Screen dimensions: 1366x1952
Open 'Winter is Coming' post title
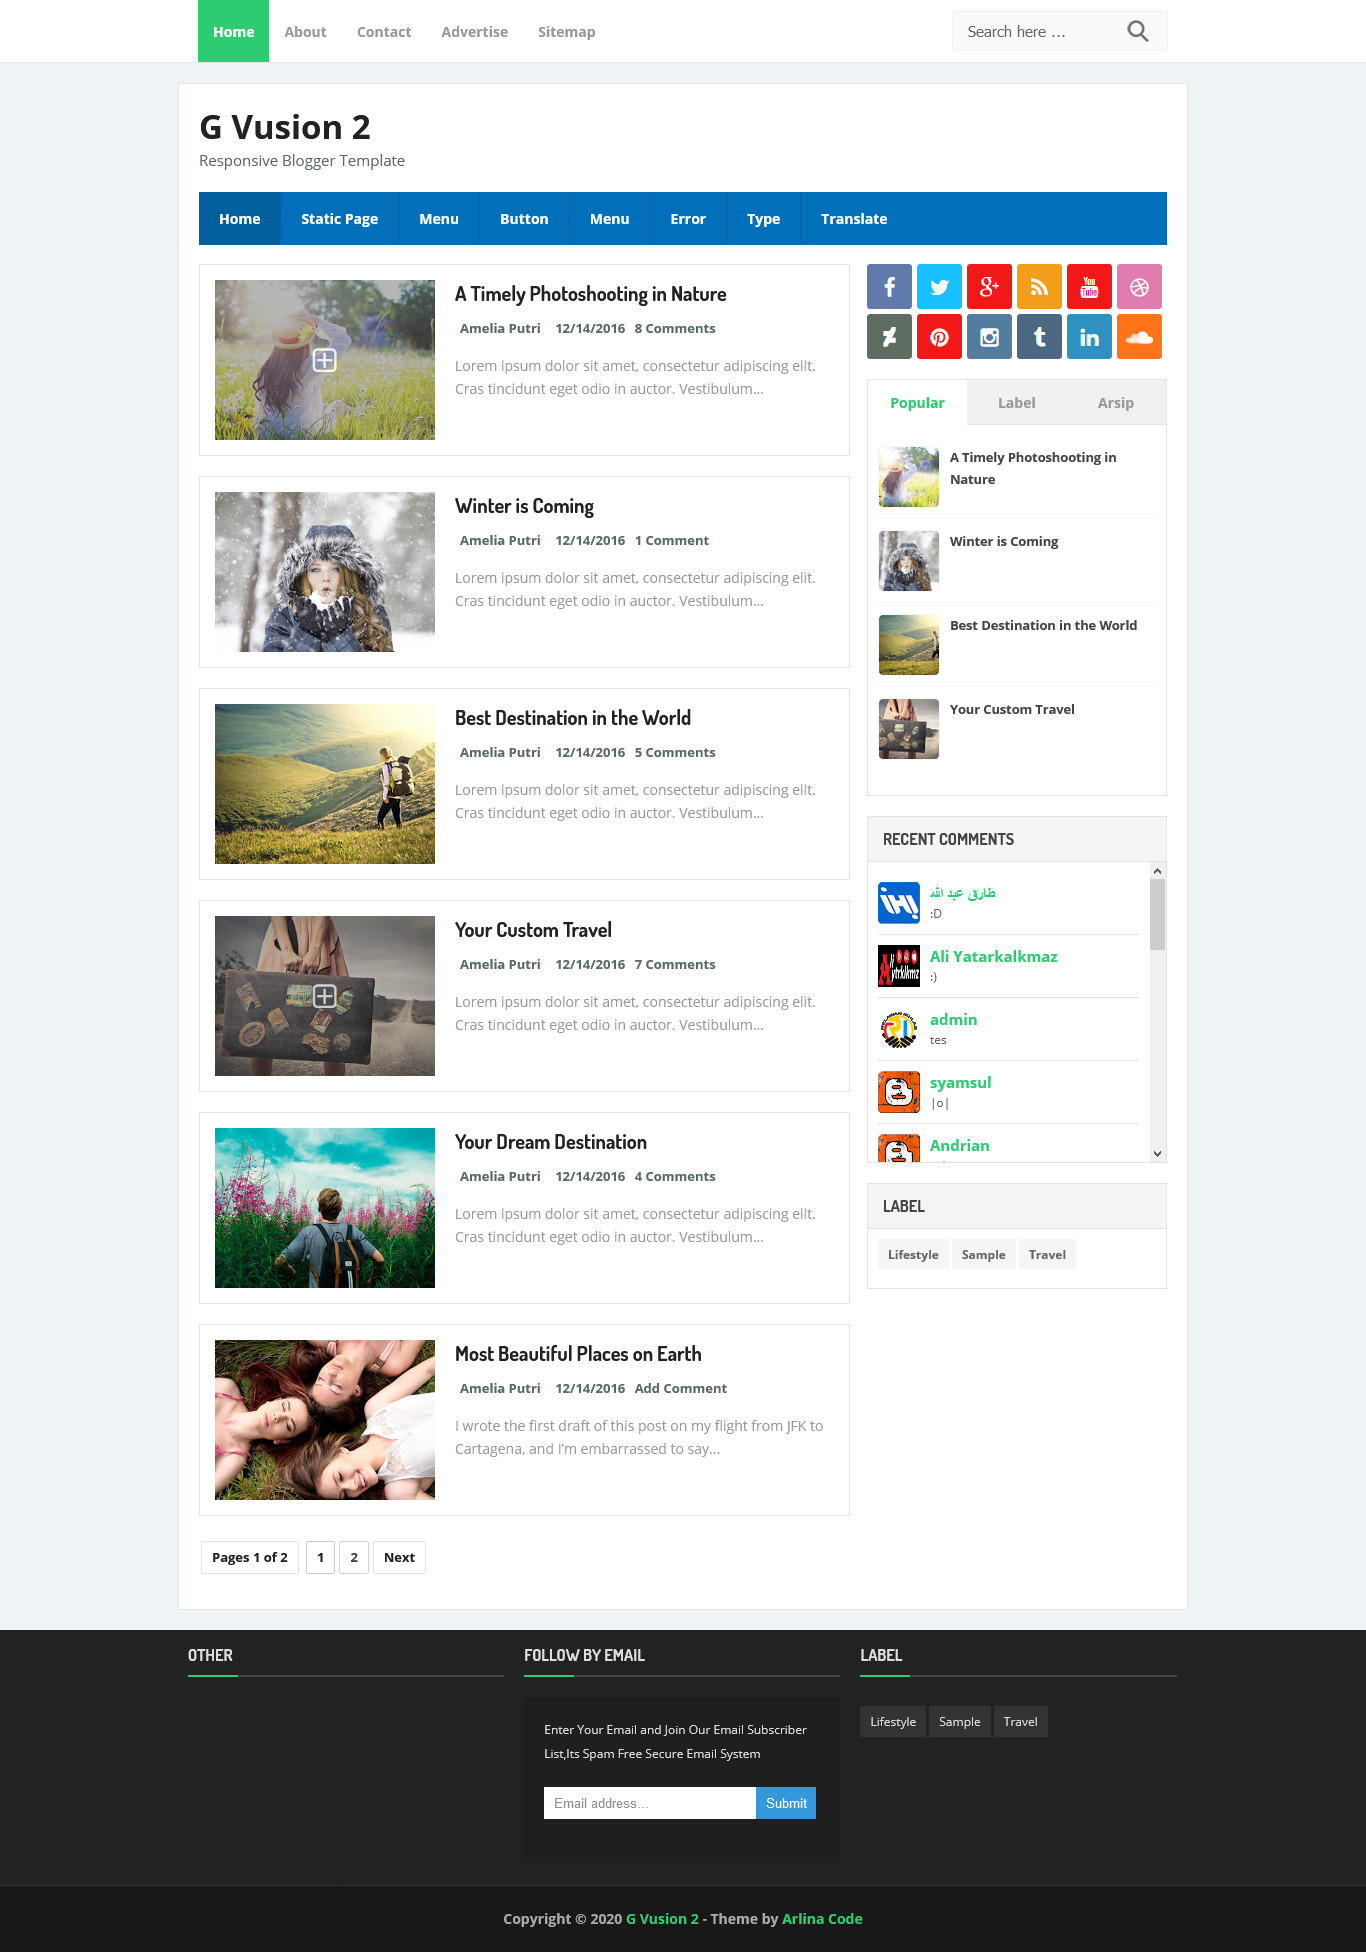click(x=524, y=506)
